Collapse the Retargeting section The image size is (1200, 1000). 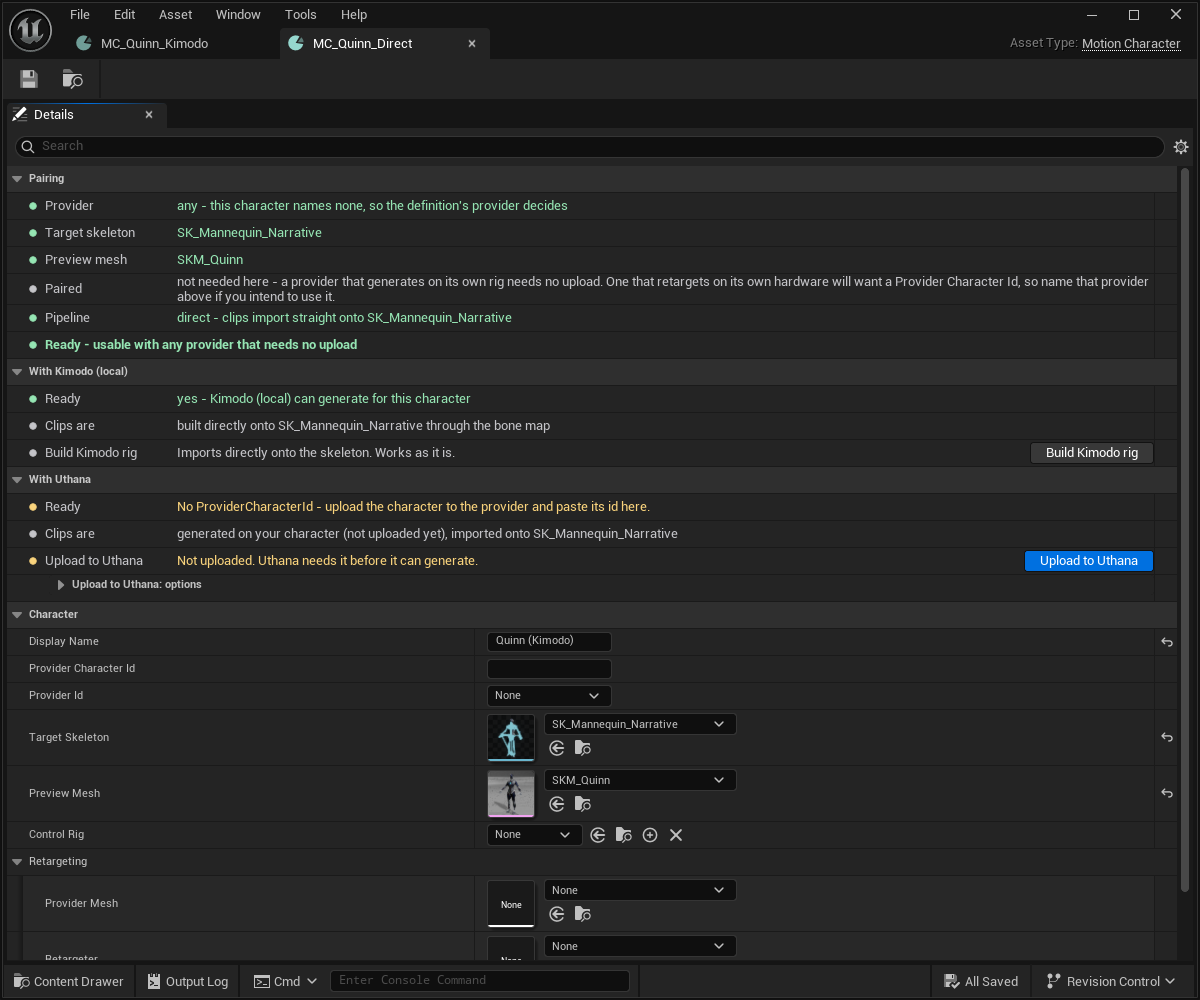coord(17,862)
